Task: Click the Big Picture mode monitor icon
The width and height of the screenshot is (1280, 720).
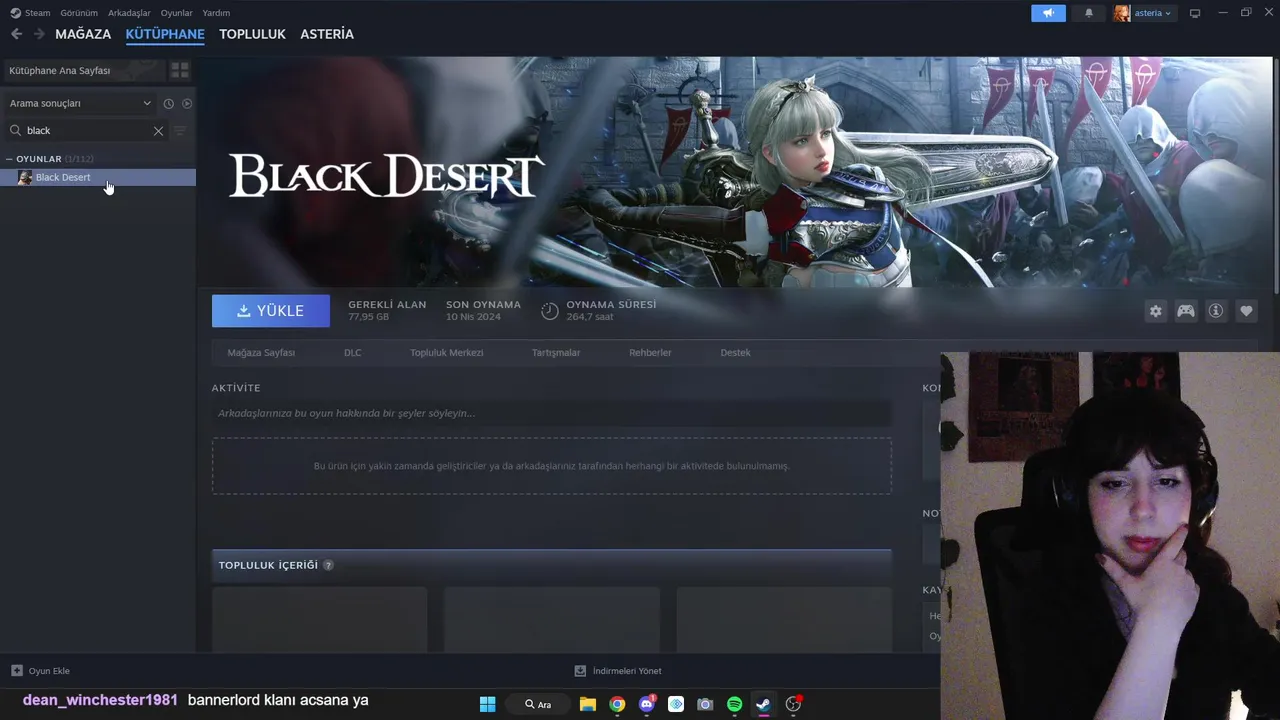Action: (x=1194, y=13)
